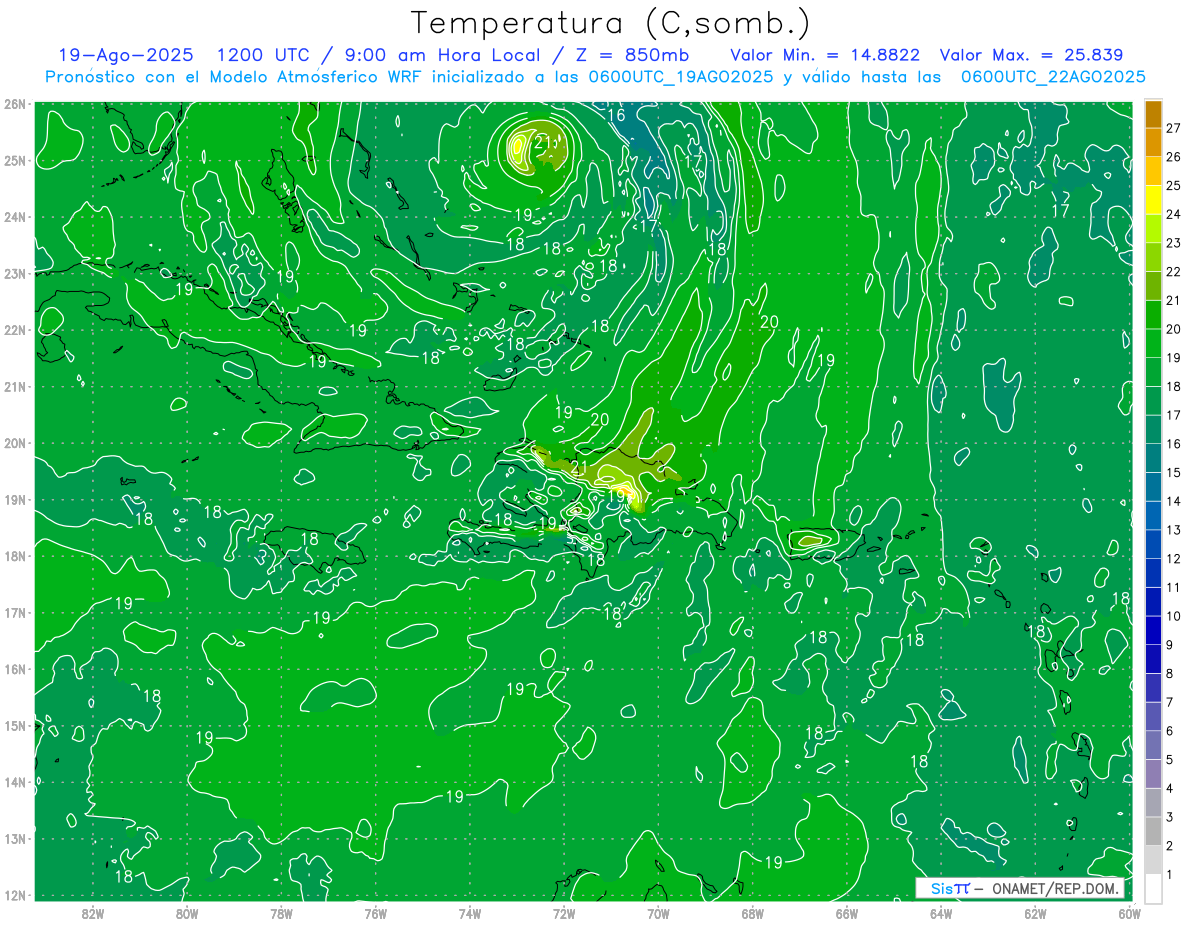Viewport: 1200px width, 927px height.
Task: Click the "1200 UTC" time text
Action: 262,55
